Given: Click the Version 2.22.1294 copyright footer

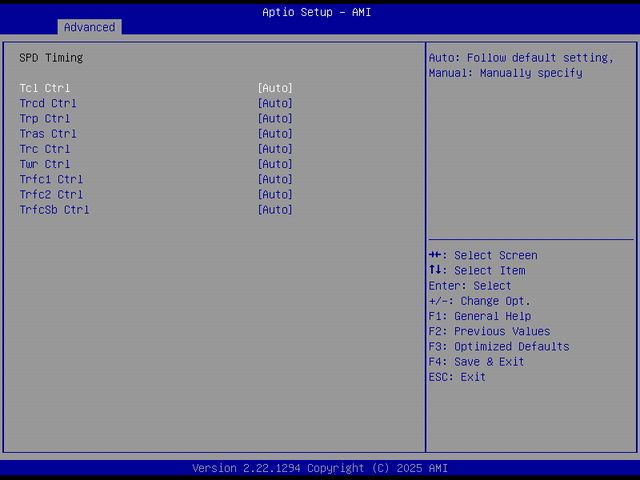Looking at the screenshot, I should click(x=320, y=468).
